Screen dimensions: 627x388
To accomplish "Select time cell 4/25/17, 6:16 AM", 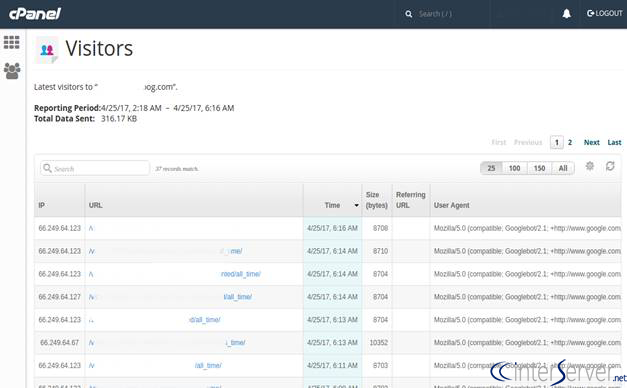I will tap(332, 228).
